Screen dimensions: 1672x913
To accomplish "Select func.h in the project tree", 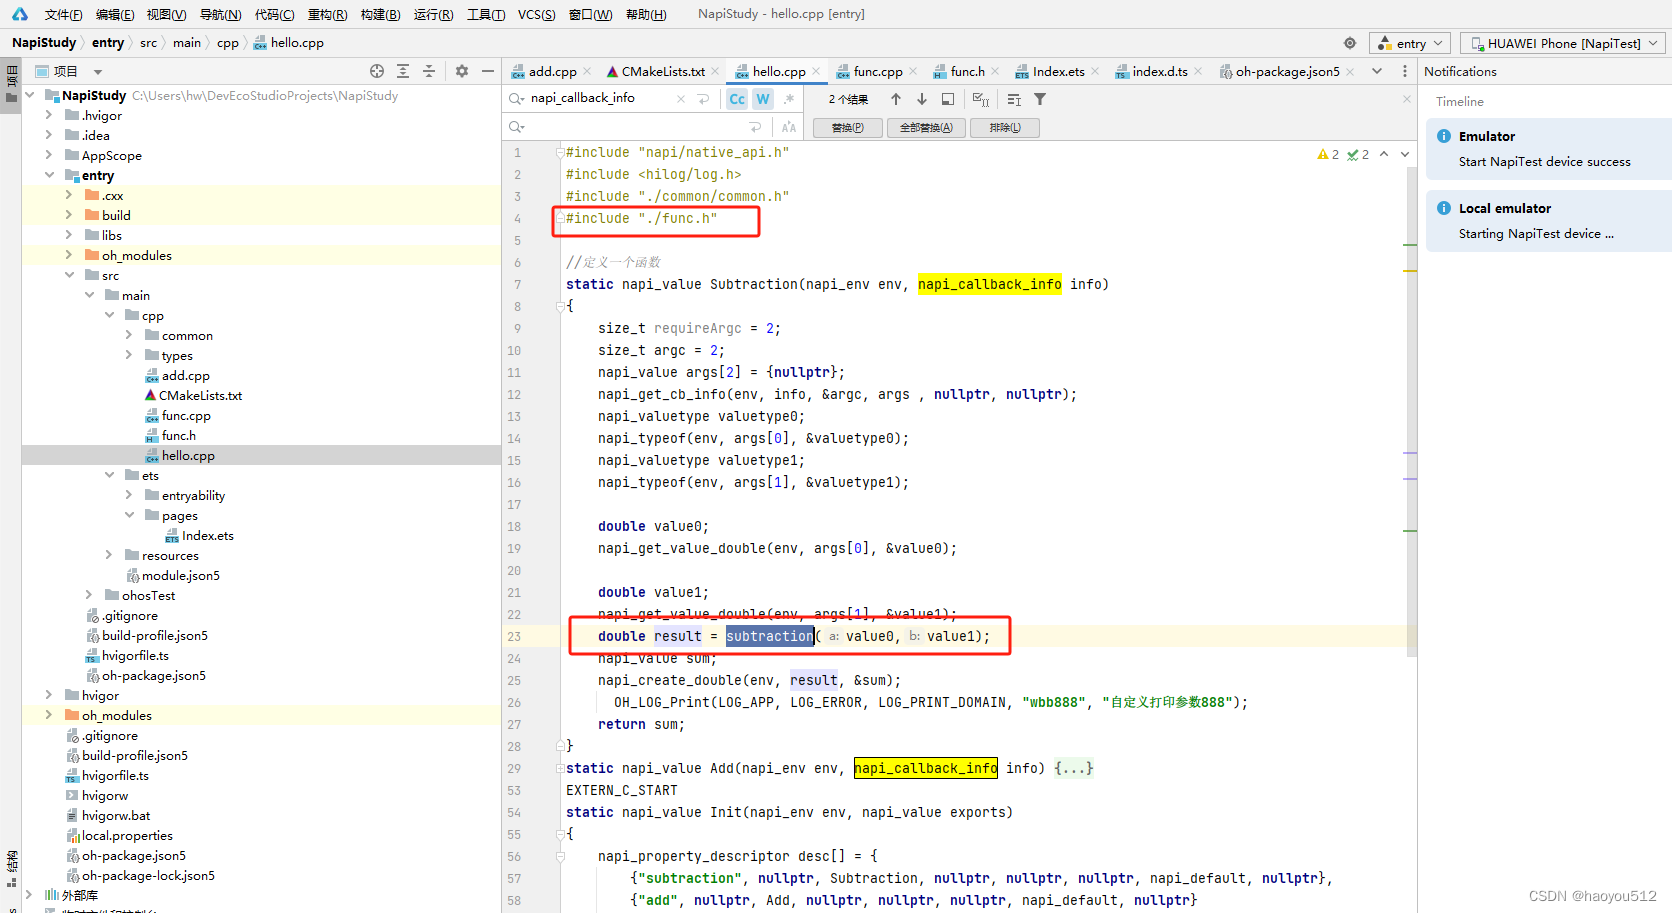I will [x=179, y=435].
